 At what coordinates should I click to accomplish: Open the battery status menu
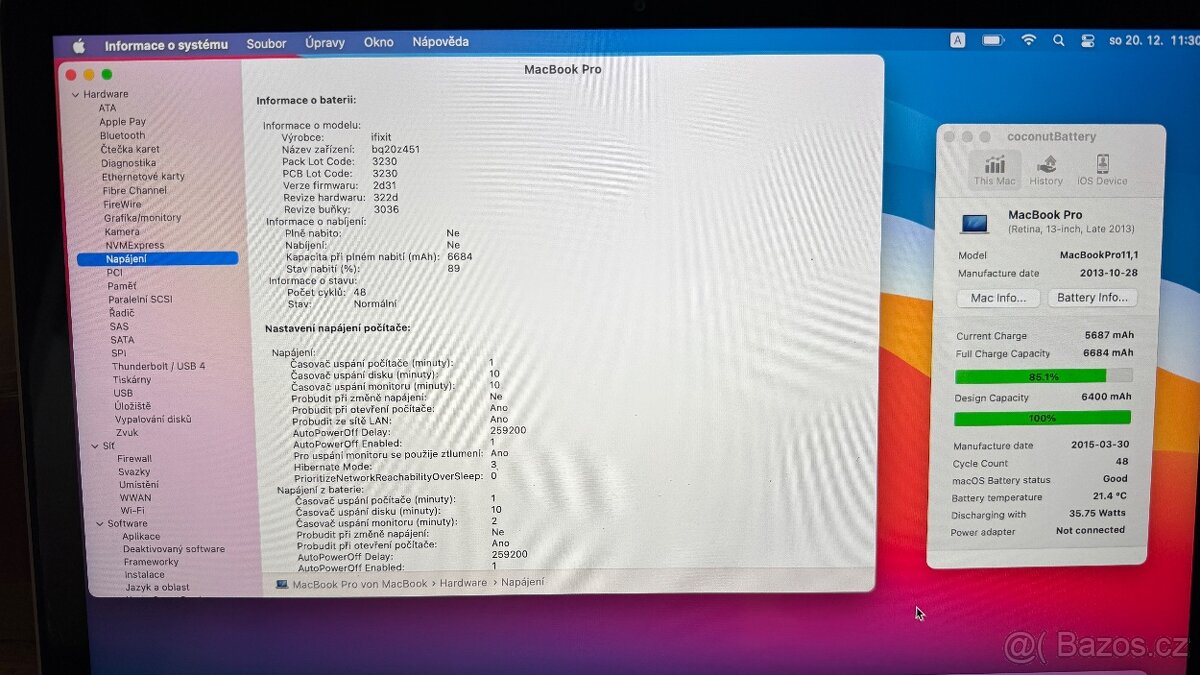(x=991, y=41)
